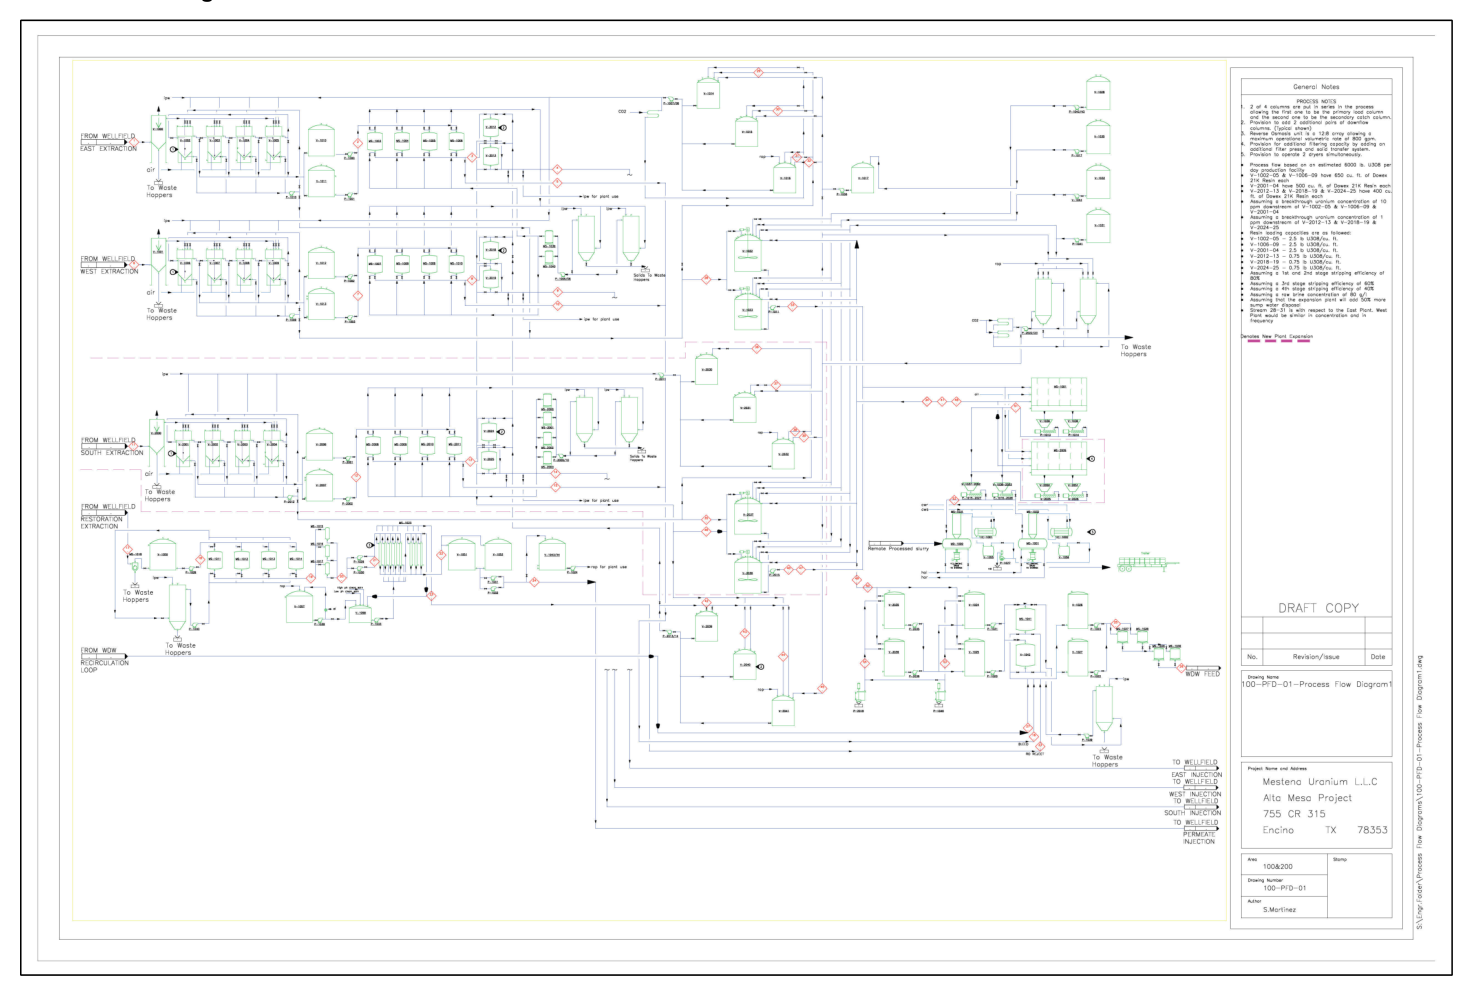This screenshot has width=1473, height=996.
Task: Select the Drawing Number value "100-PFD-01"
Action: click(1284, 888)
